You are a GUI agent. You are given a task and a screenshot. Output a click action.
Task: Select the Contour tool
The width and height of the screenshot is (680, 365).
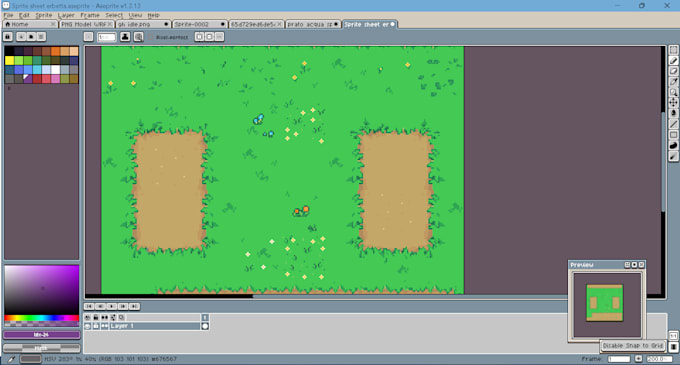click(673, 146)
